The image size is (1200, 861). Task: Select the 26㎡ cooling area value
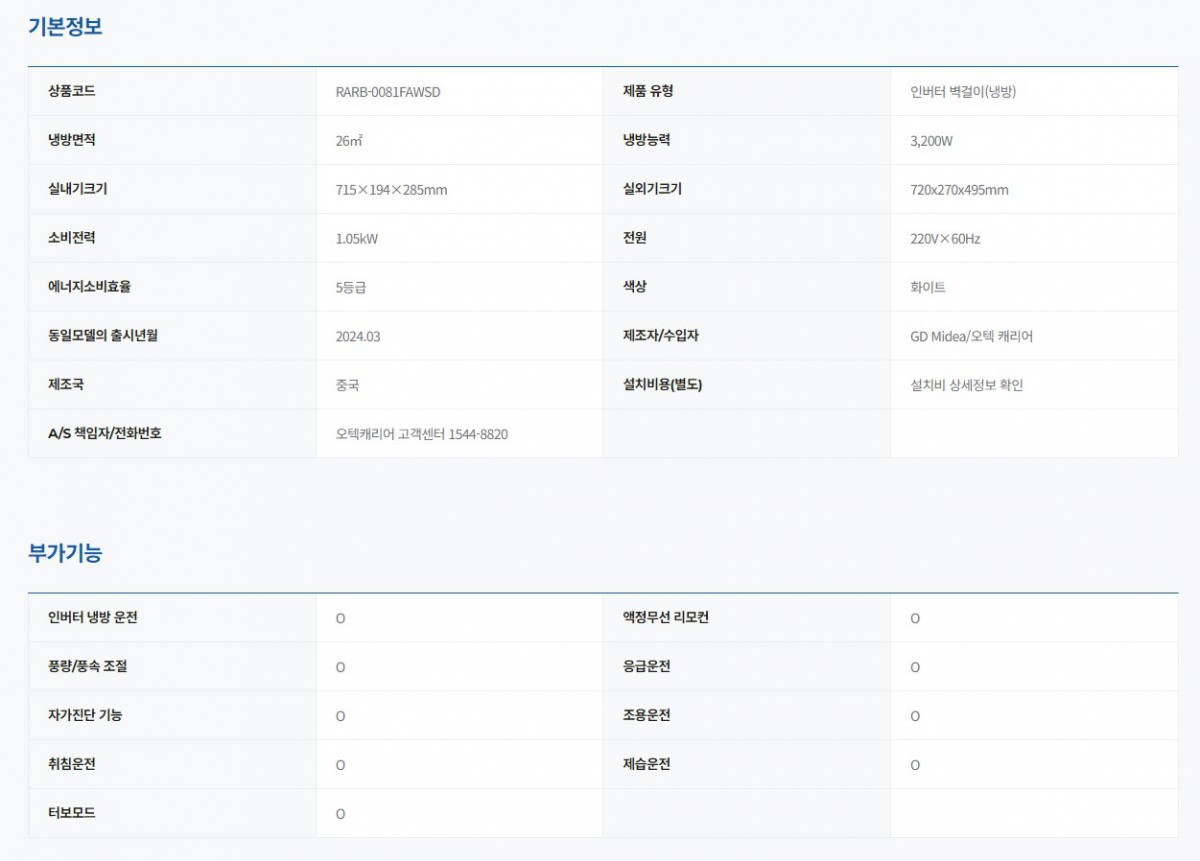click(x=349, y=141)
